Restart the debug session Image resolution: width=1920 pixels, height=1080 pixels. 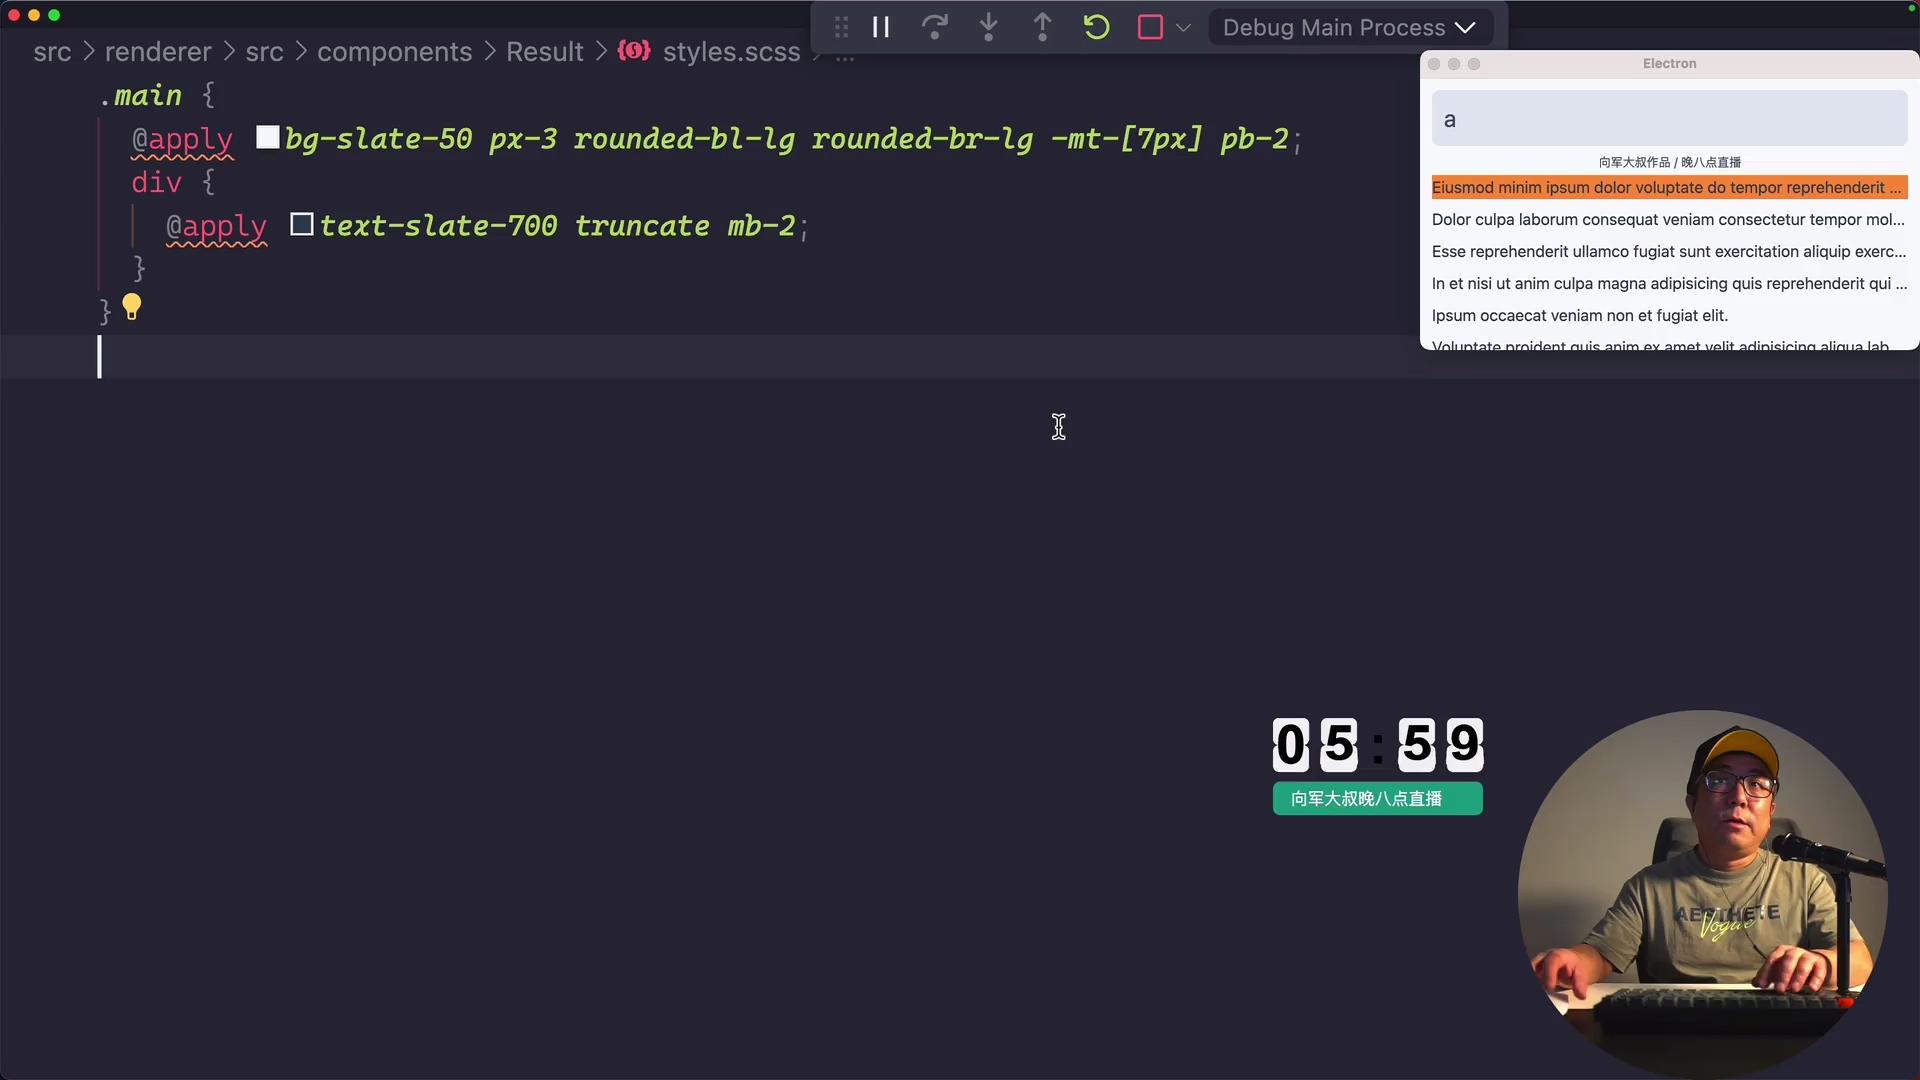[x=1095, y=27]
